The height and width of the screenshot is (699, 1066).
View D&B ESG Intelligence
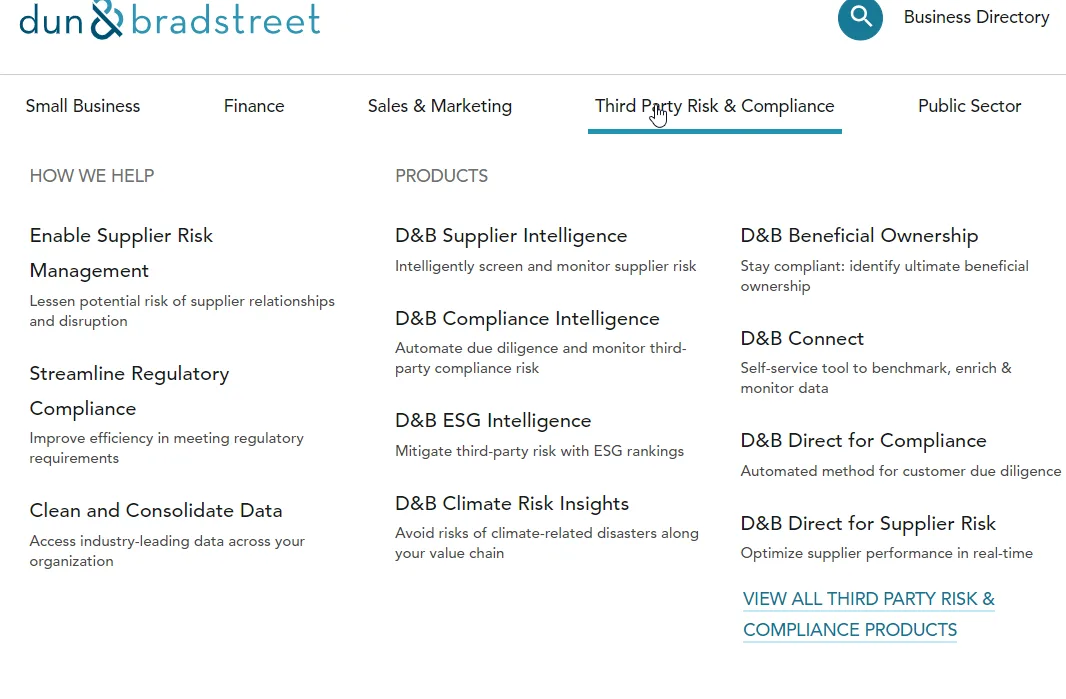click(x=493, y=421)
